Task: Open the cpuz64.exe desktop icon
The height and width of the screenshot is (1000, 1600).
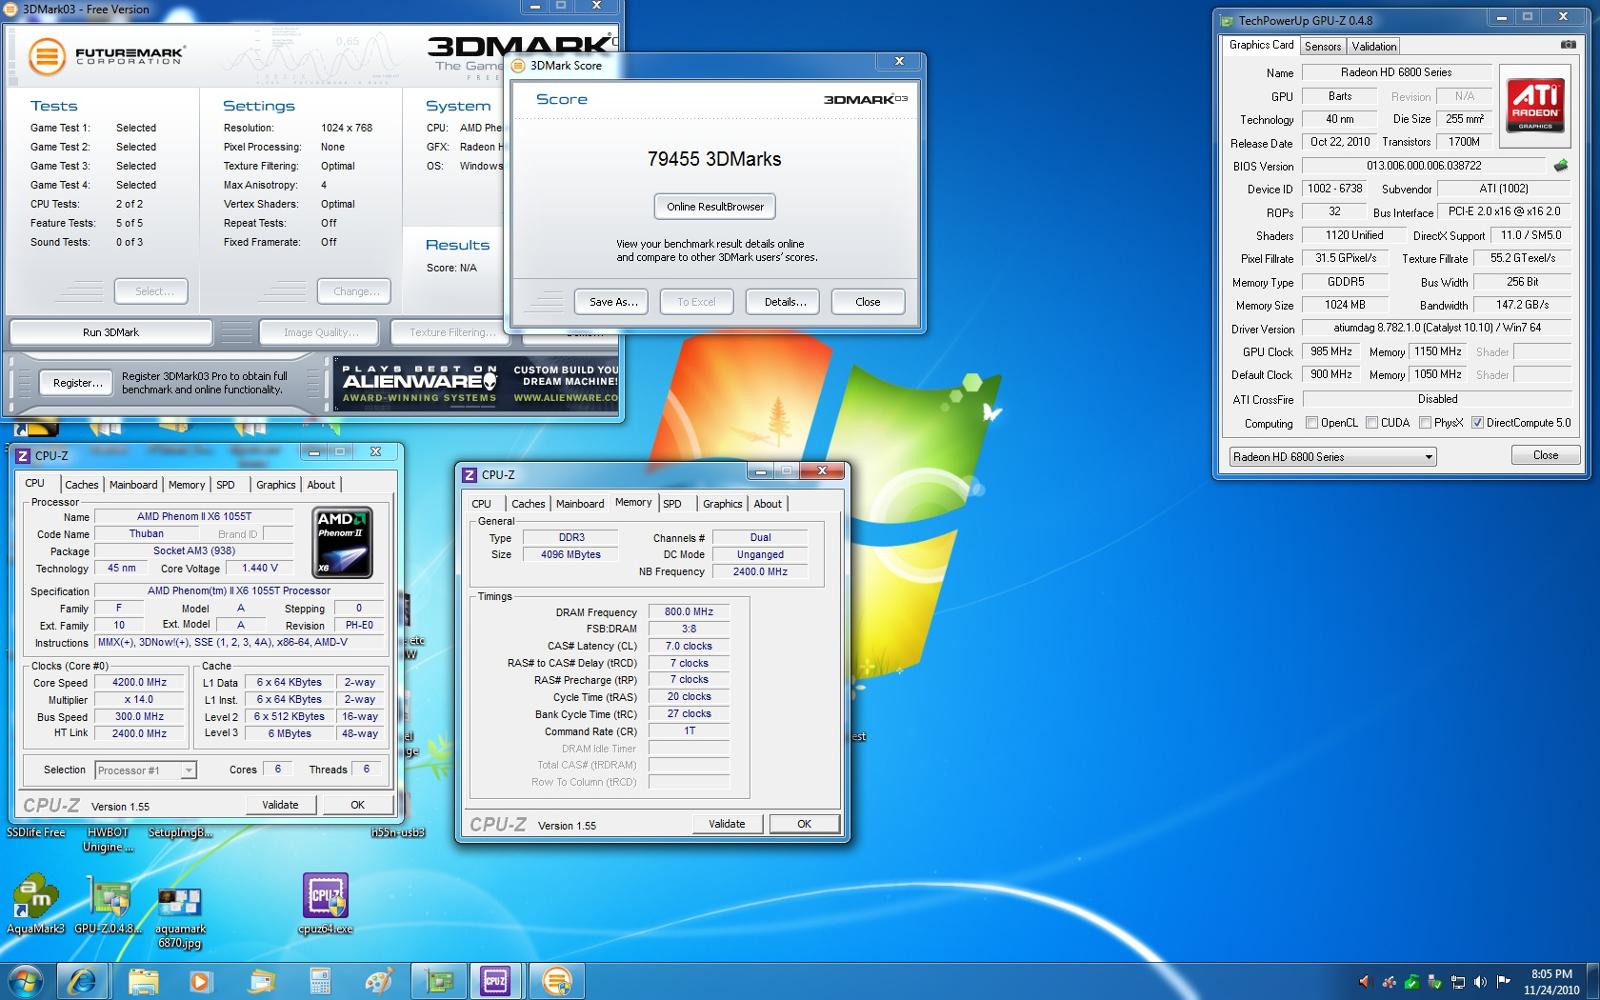Action: click(x=325, y=903)
